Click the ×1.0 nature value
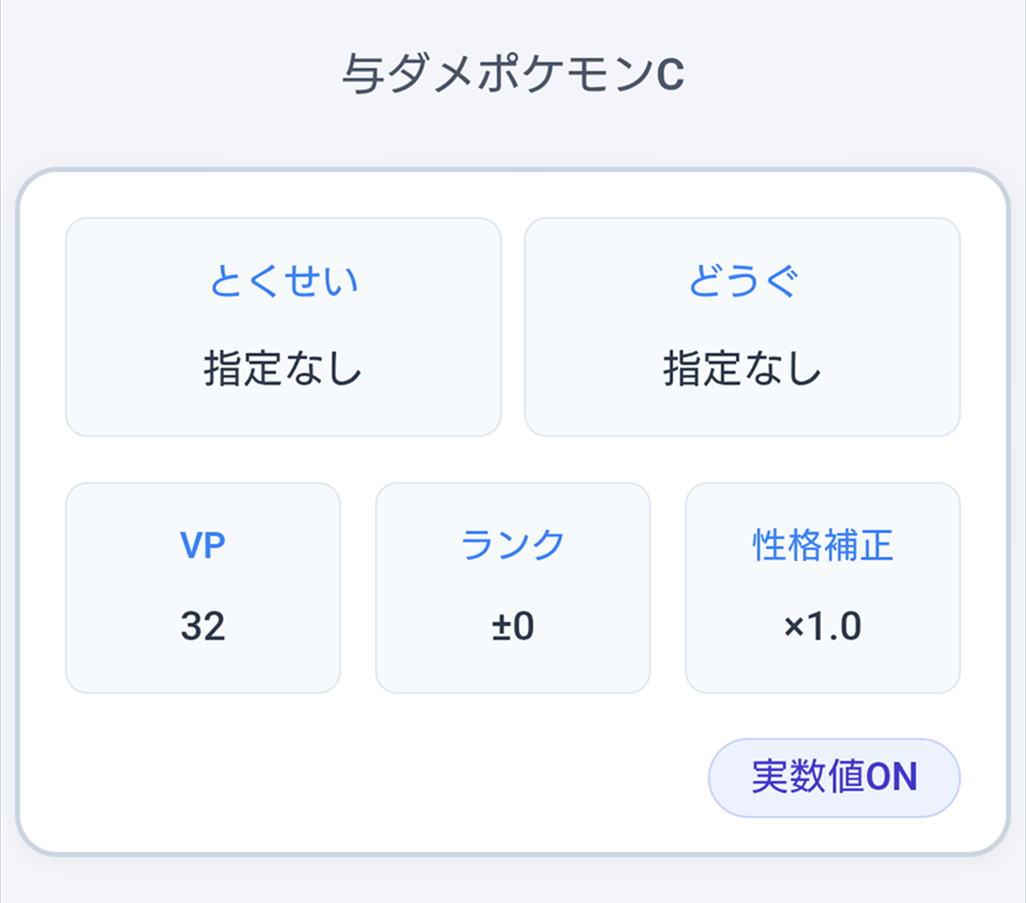Screen dimensions: 1026x903 822,628
